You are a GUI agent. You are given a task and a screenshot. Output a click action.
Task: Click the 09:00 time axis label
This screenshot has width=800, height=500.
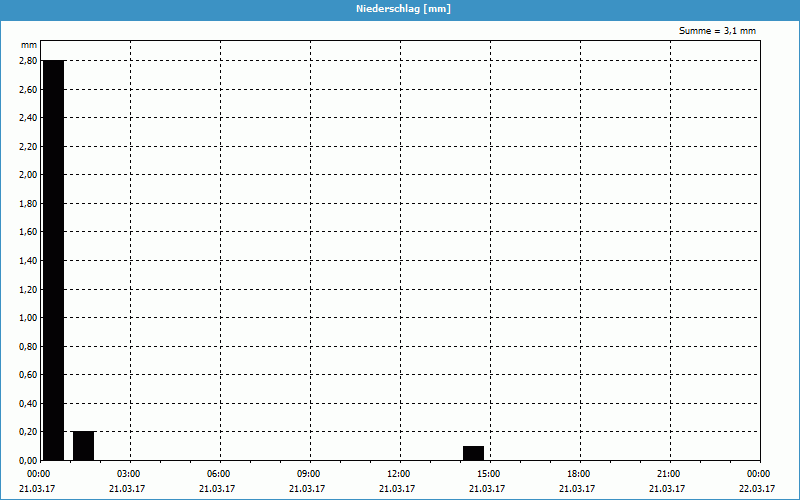tap(309, 474)
